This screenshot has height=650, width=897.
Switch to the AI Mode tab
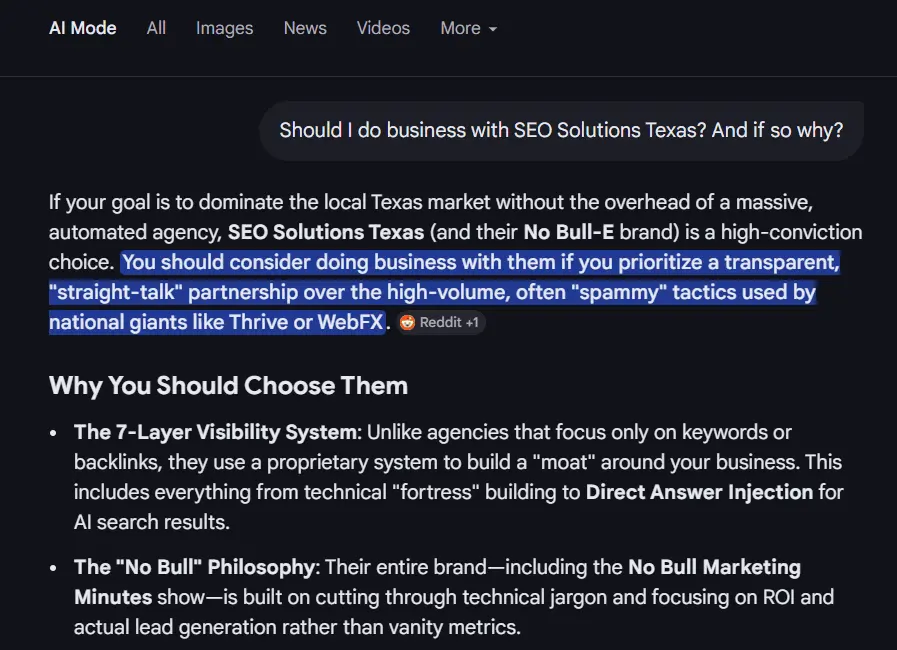point(82,28)
